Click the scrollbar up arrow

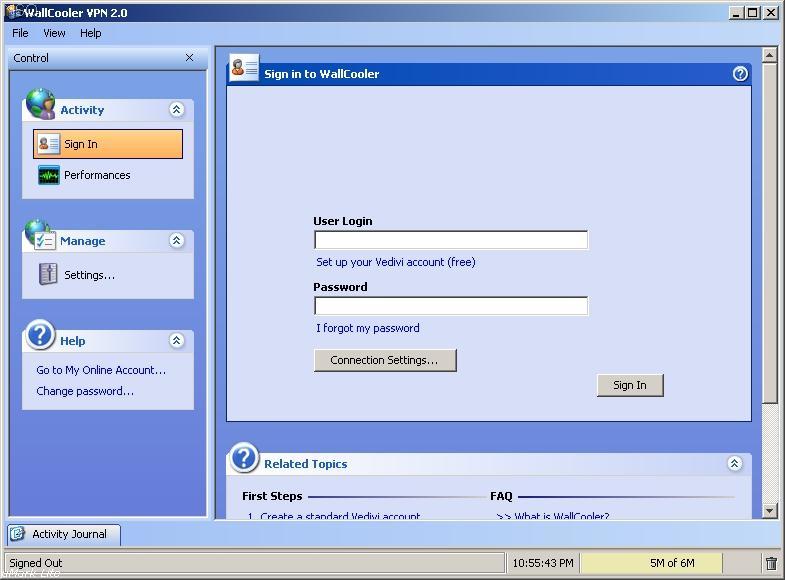tap(770, 55)
